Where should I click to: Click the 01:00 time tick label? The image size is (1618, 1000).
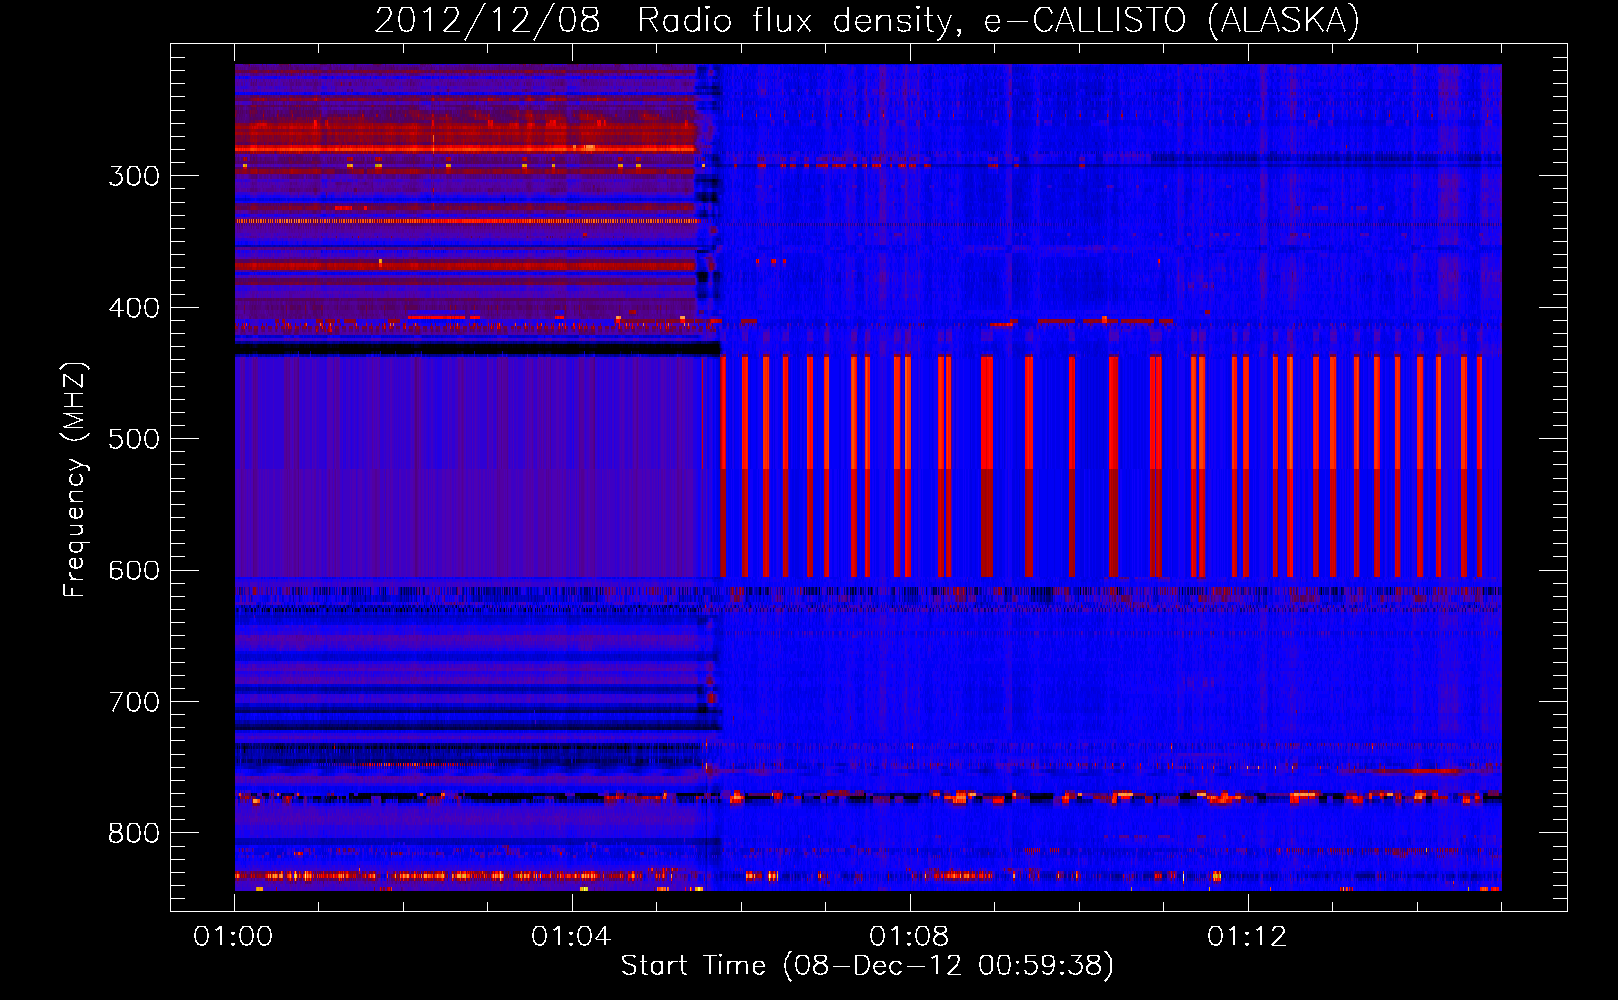(x=233, y=937)
